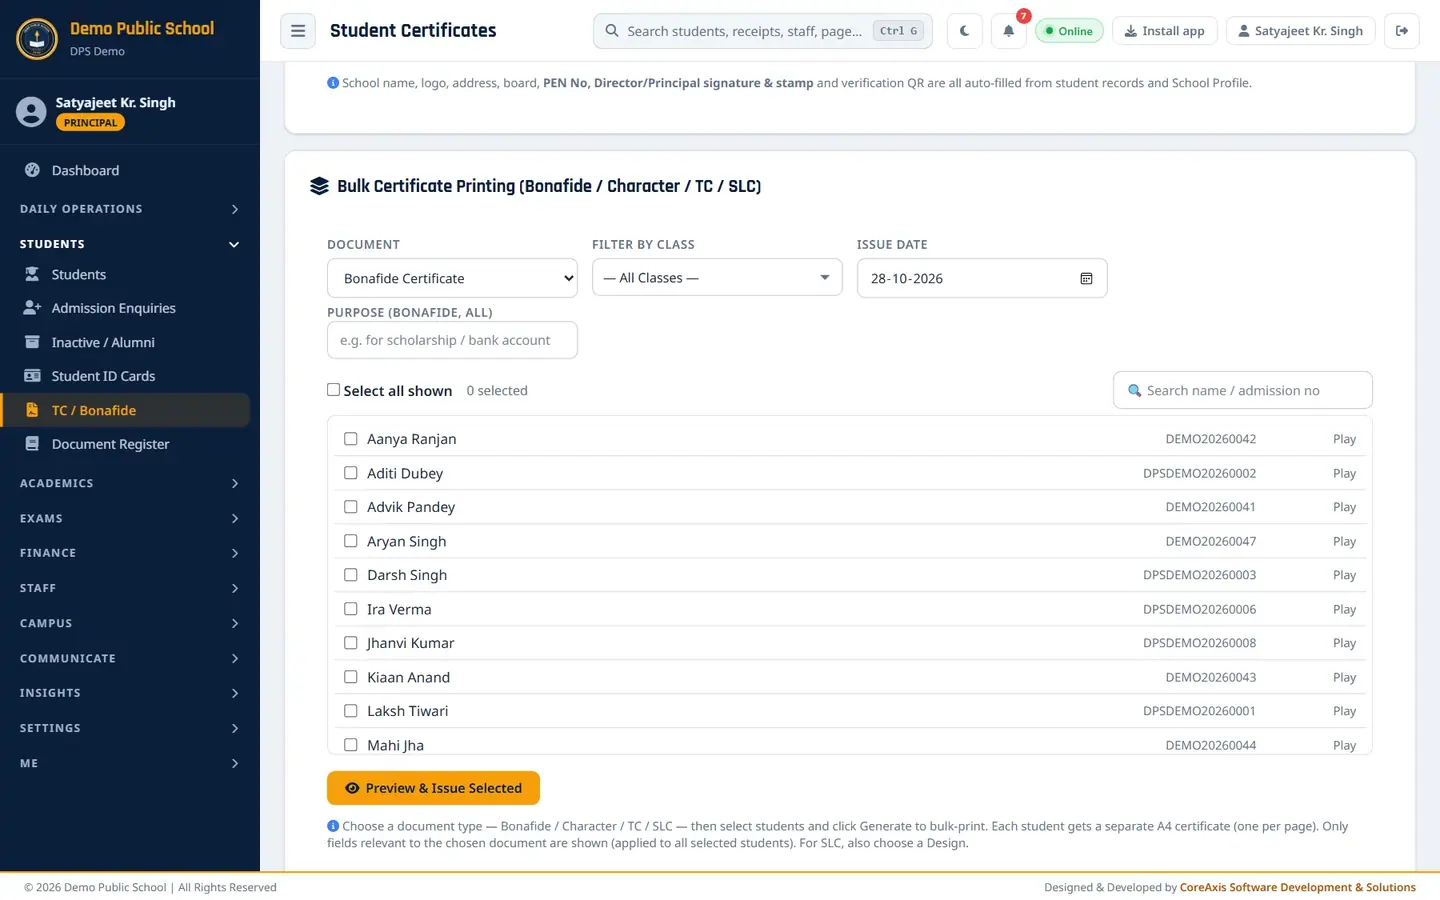Screen dimensions: 1440x900
Task: Open calendar picker in Issue Date
Action: tap(1086, 278)
